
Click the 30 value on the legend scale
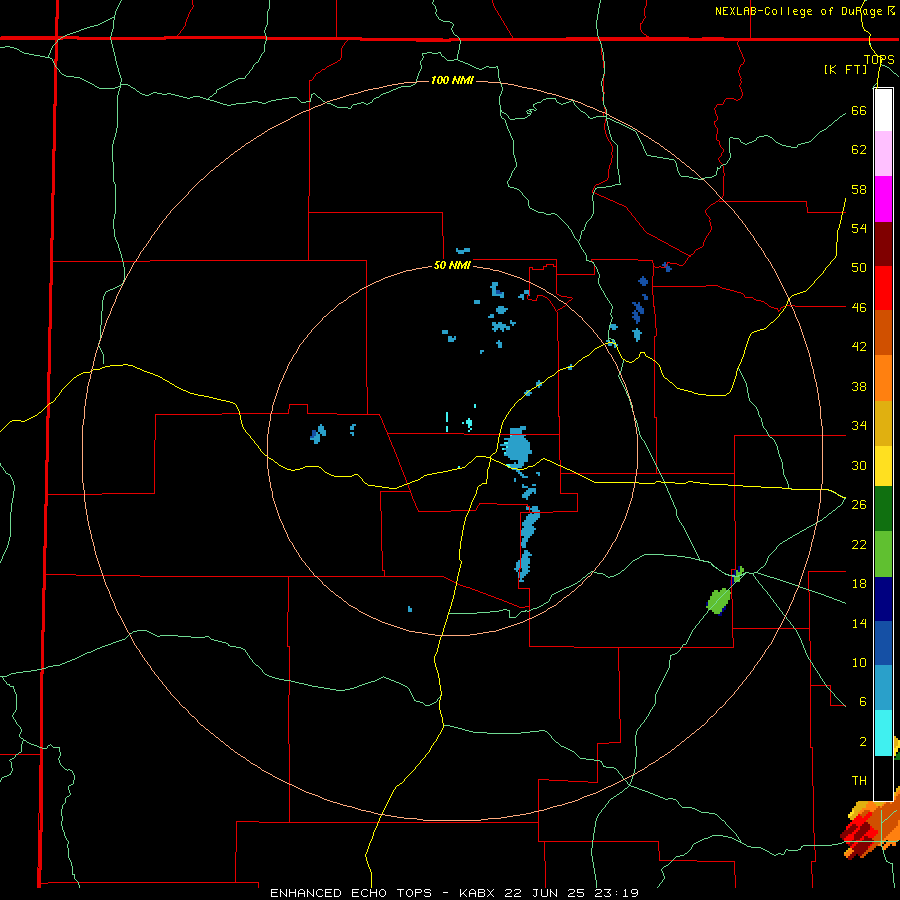pyautogui.click(x=859, y=465)
